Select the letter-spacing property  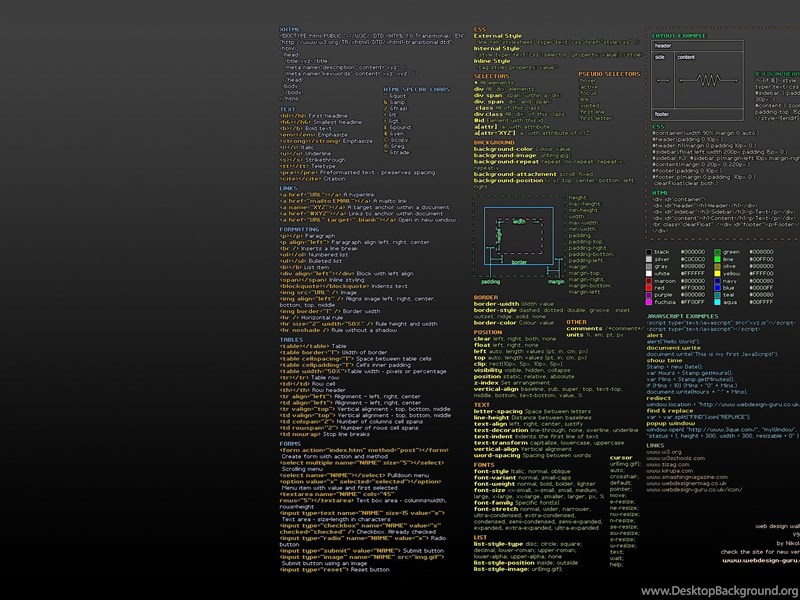pos(498,411)
